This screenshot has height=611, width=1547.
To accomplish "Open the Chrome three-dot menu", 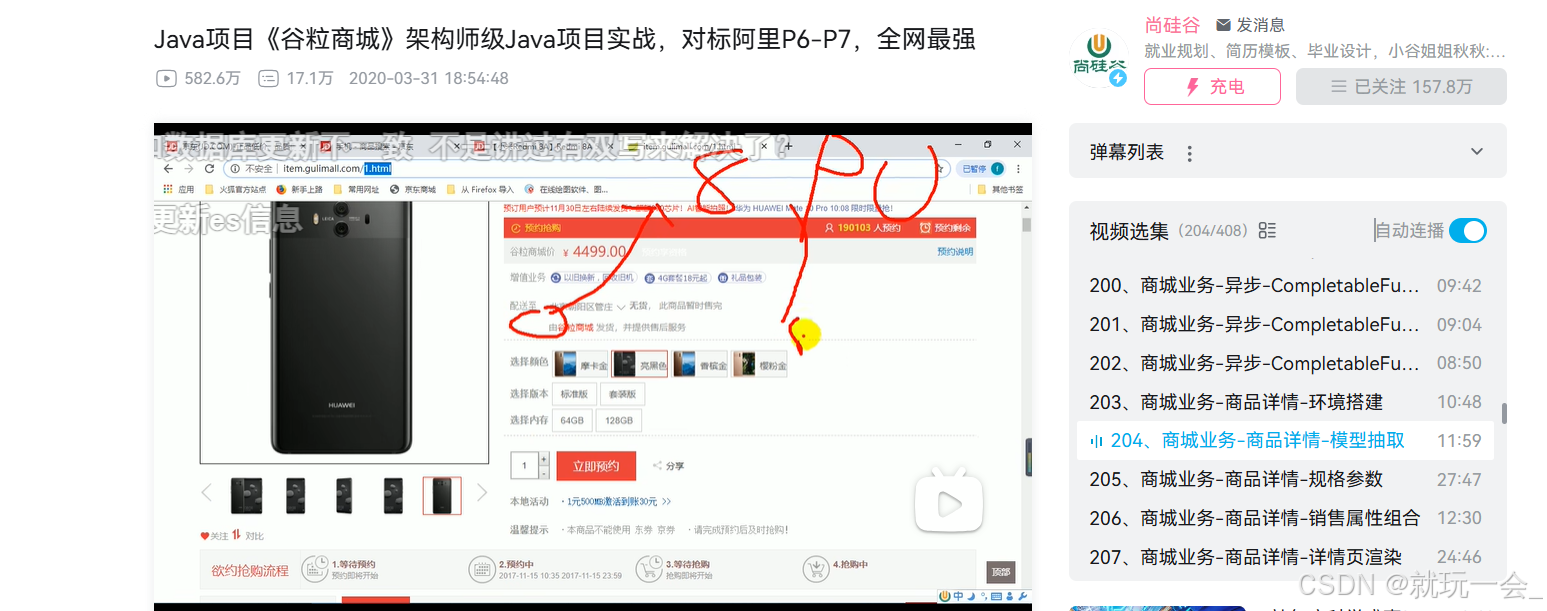I will point(1019,168).
